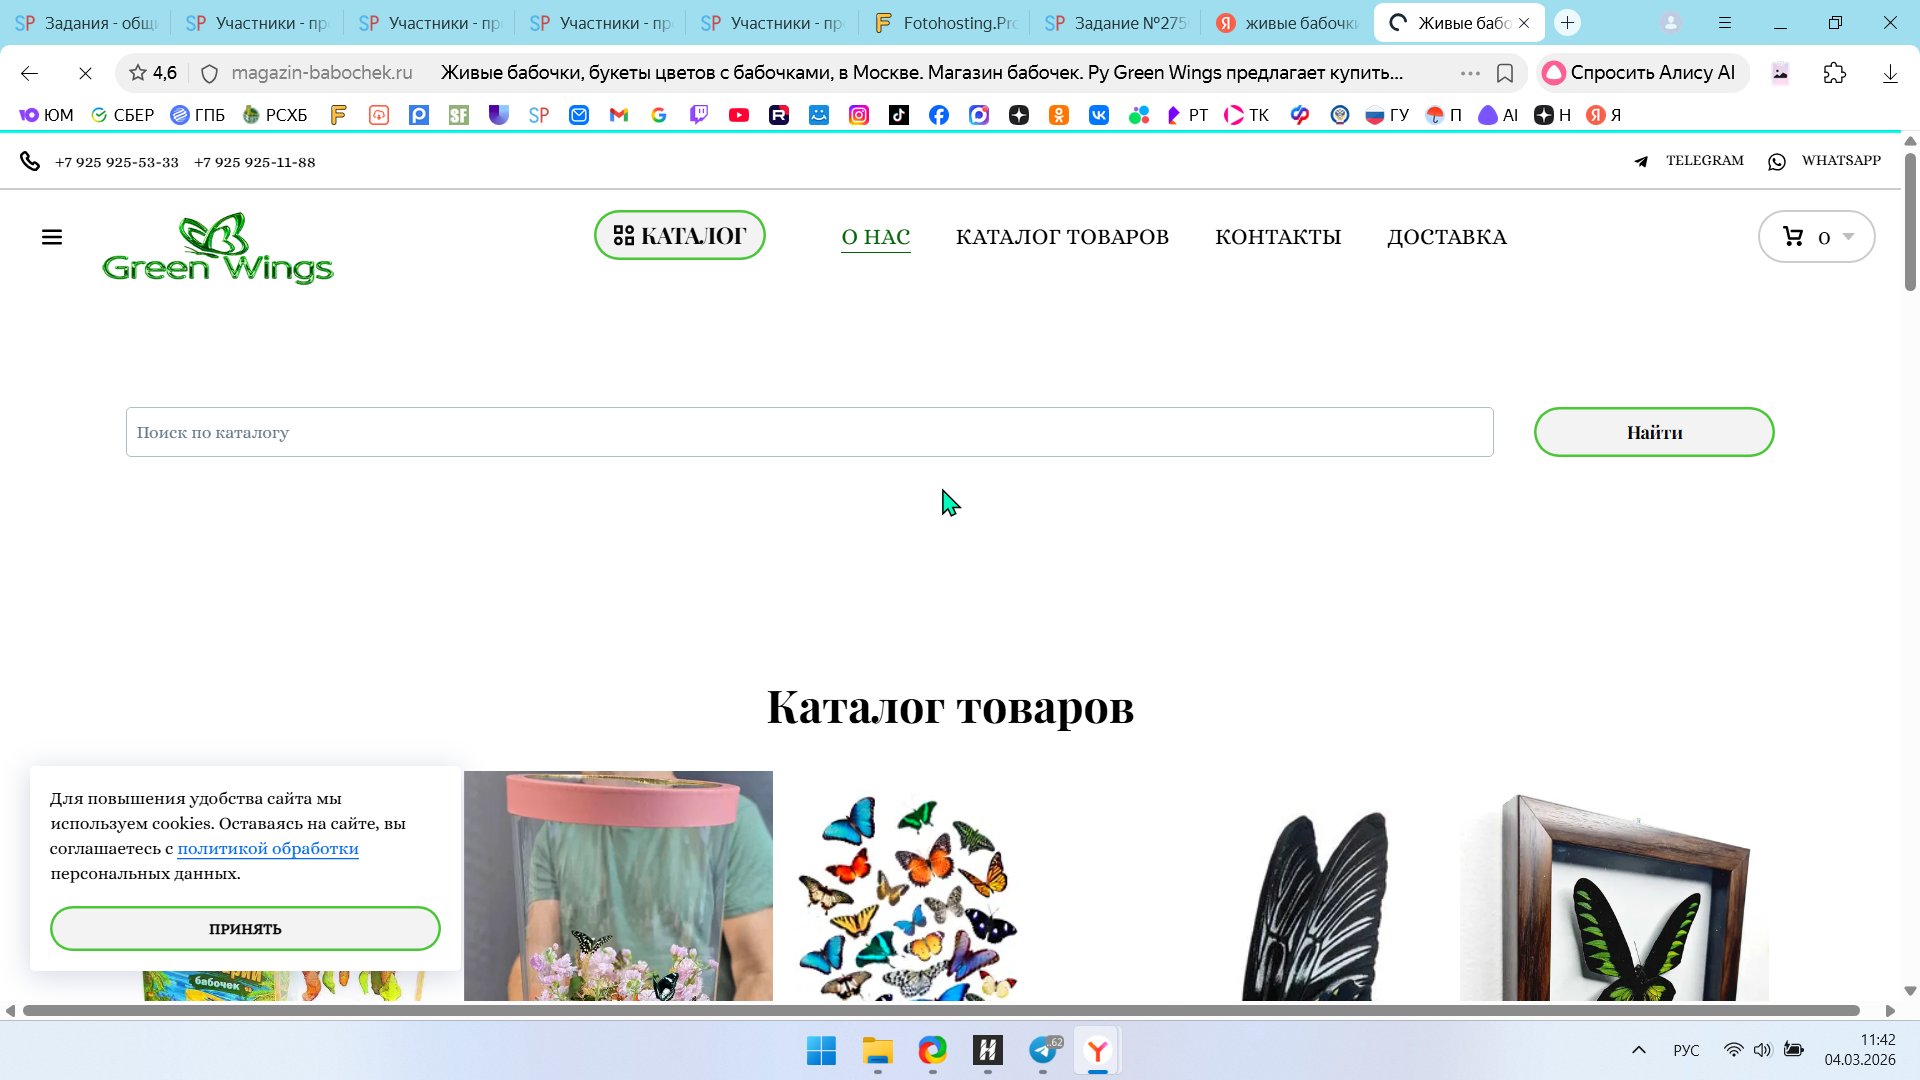Switch to the Fotohosting browser tab

click(943, 23)
